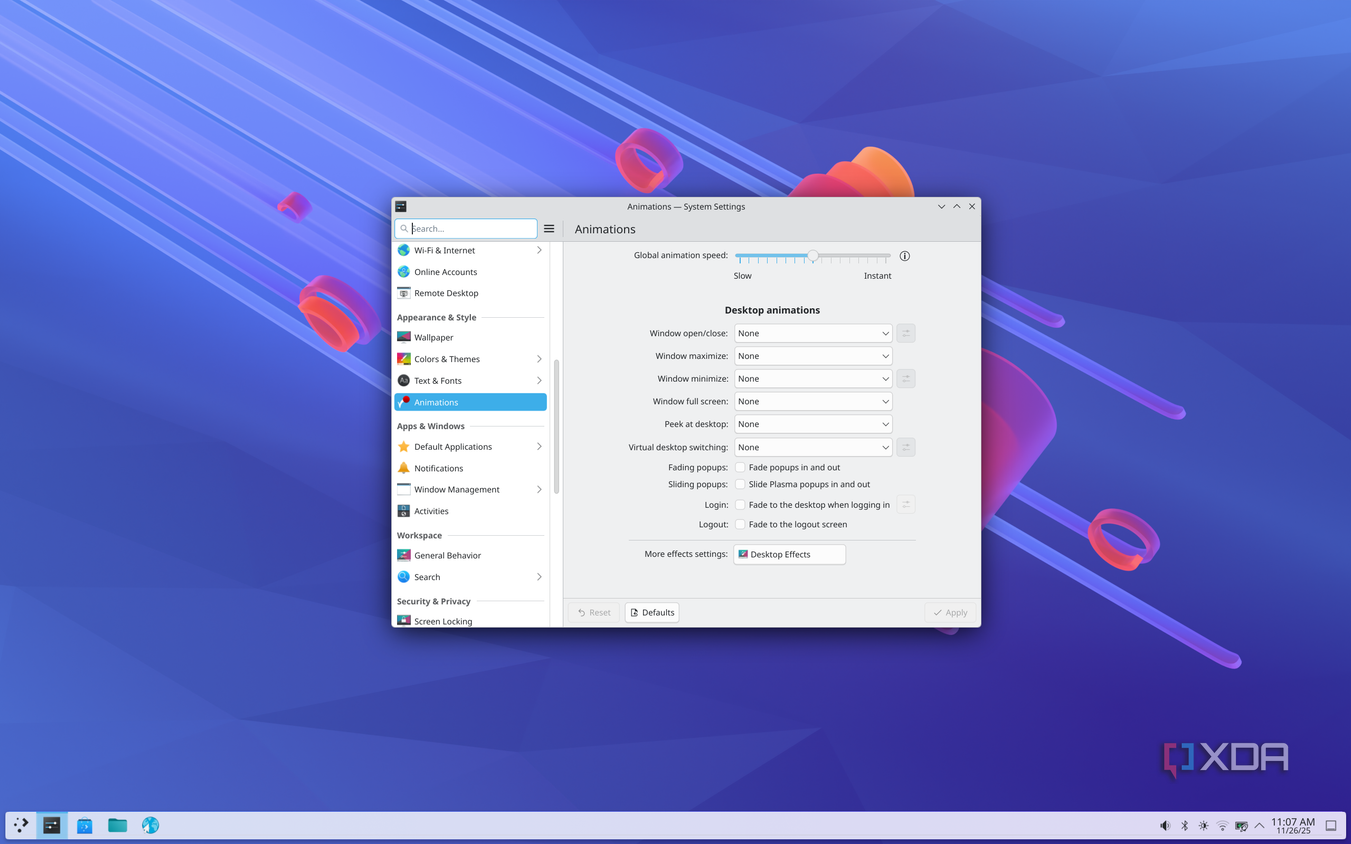Open the General Behavior icon
Screen dimensions: 1351x844
point(404,555)
